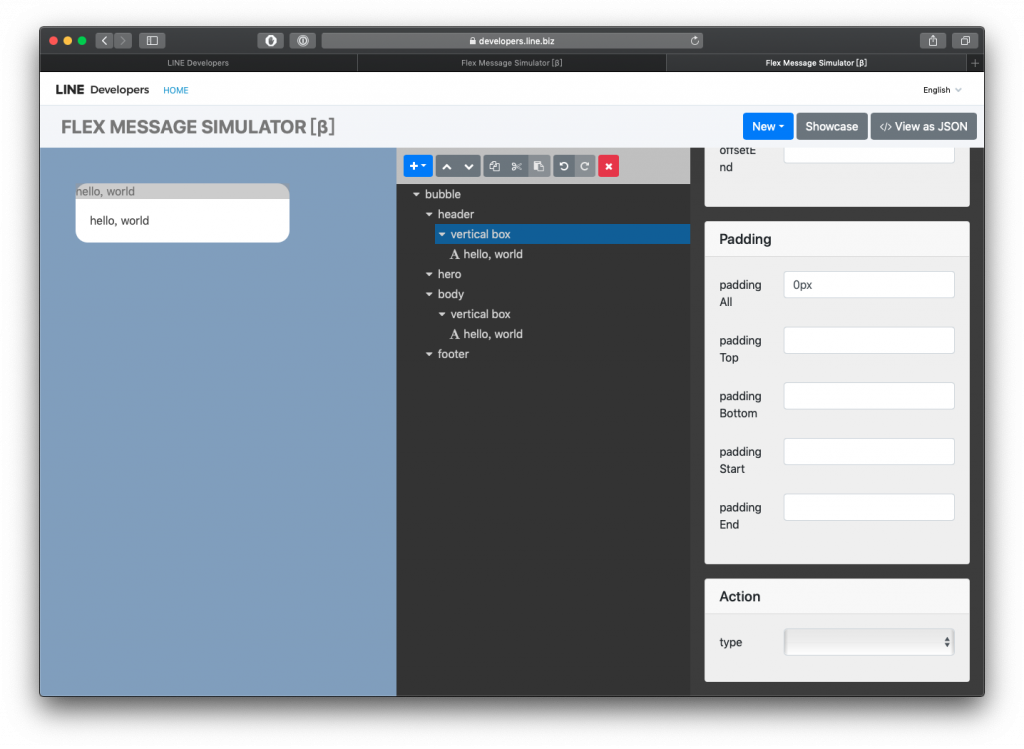Collapse body's vertical box node
The height and width of the screenshot is (749, 1024).
click(x=442, y=314)
